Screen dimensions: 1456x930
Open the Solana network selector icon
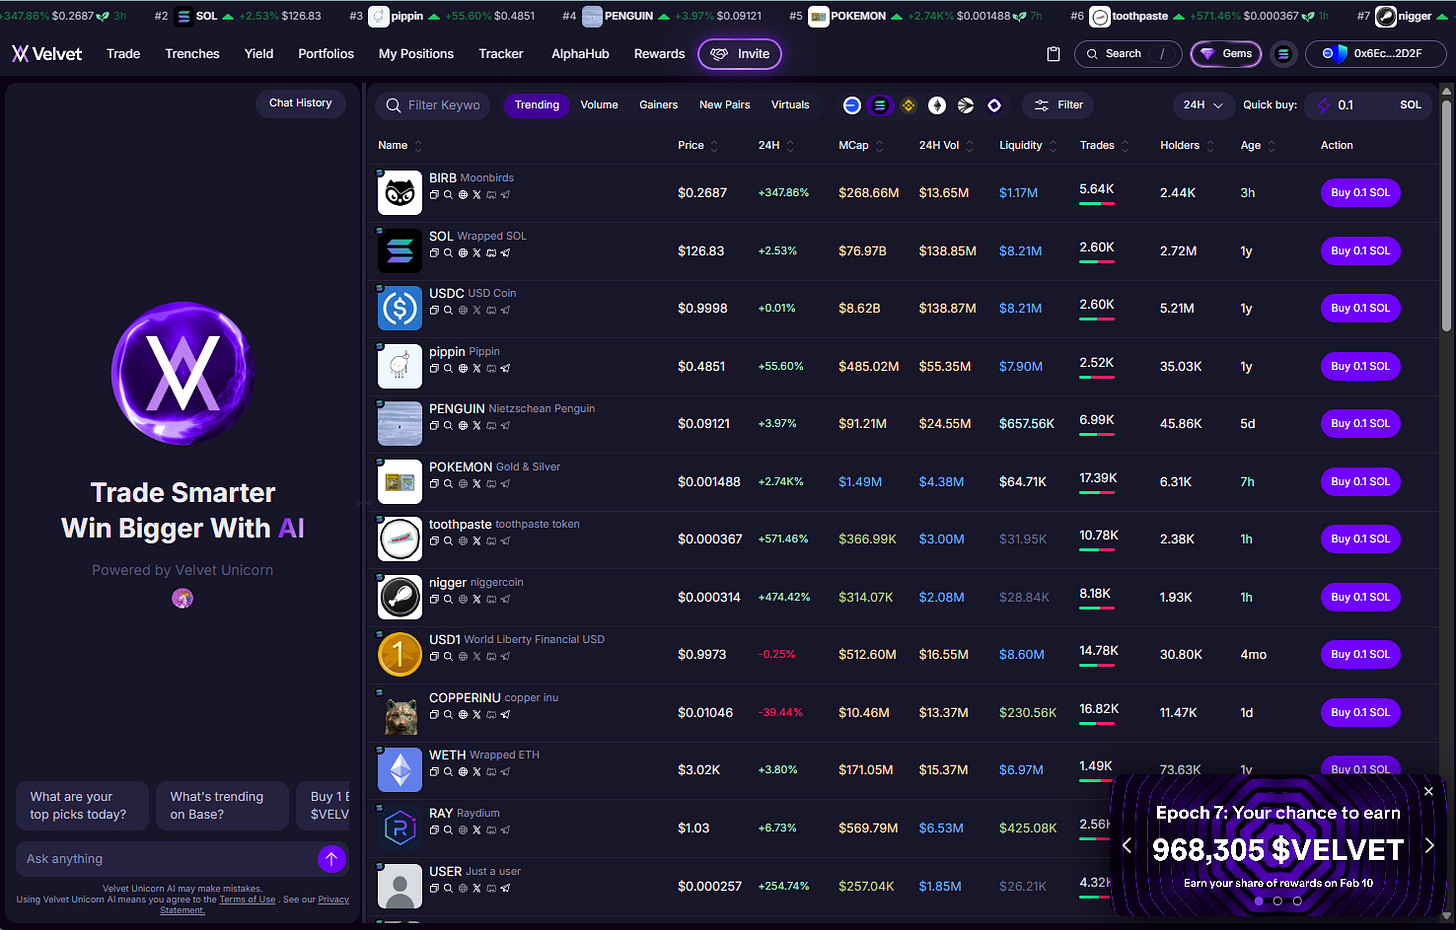(x=1284, y=54)
